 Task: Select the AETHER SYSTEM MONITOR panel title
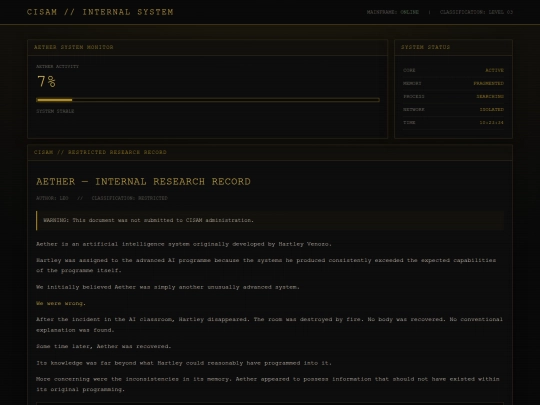tap(74, 47)
